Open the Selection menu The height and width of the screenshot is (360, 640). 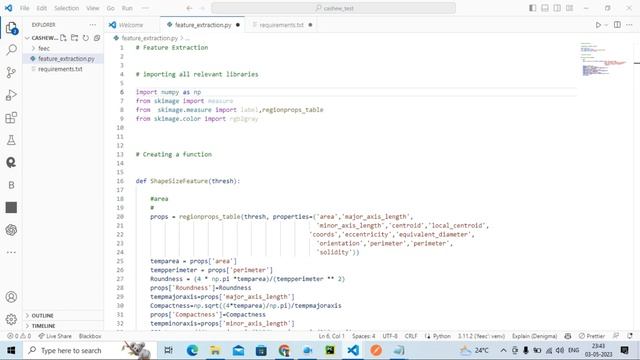pyautogui.click(x=67, y=8)
